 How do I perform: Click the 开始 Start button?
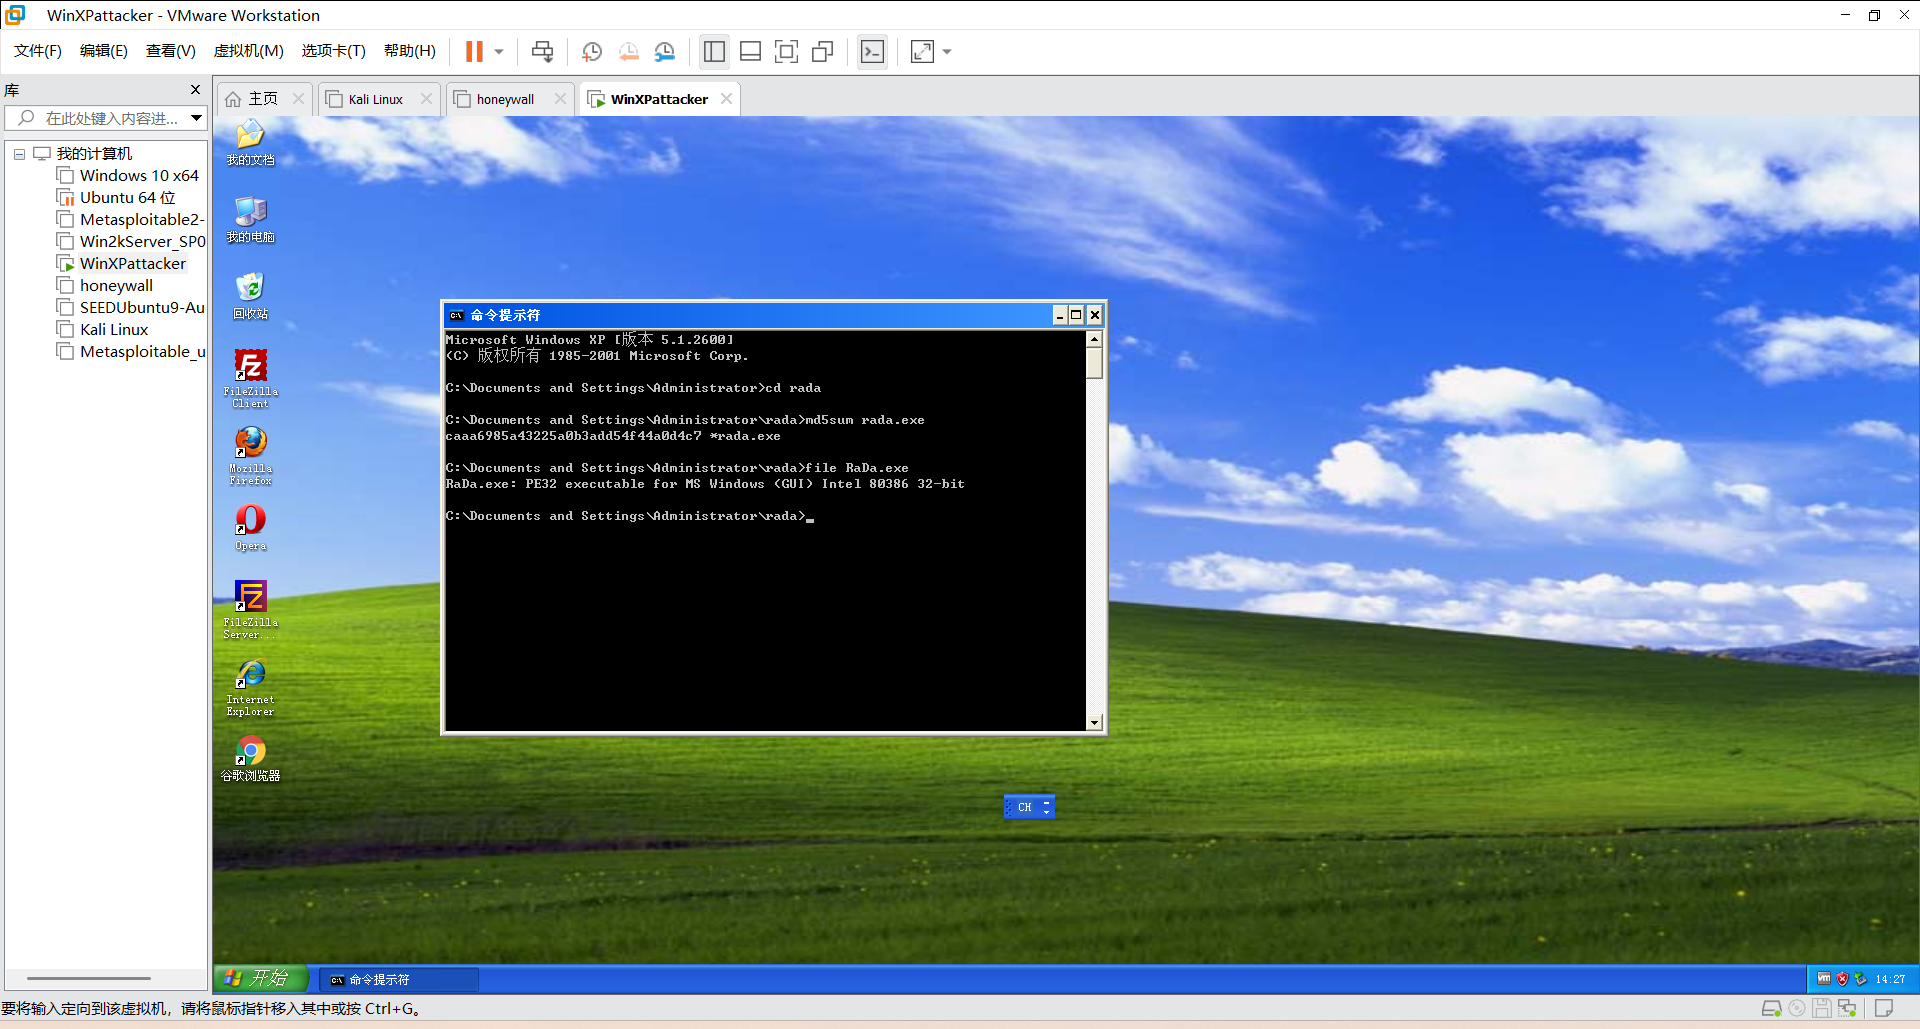[x=260, y=978]
